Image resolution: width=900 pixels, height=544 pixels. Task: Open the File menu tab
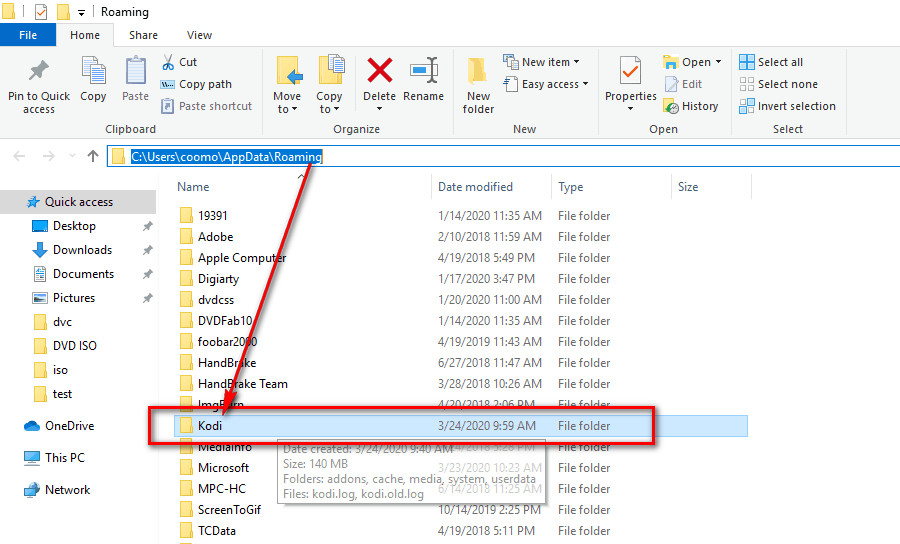click(x=28, y=35)
